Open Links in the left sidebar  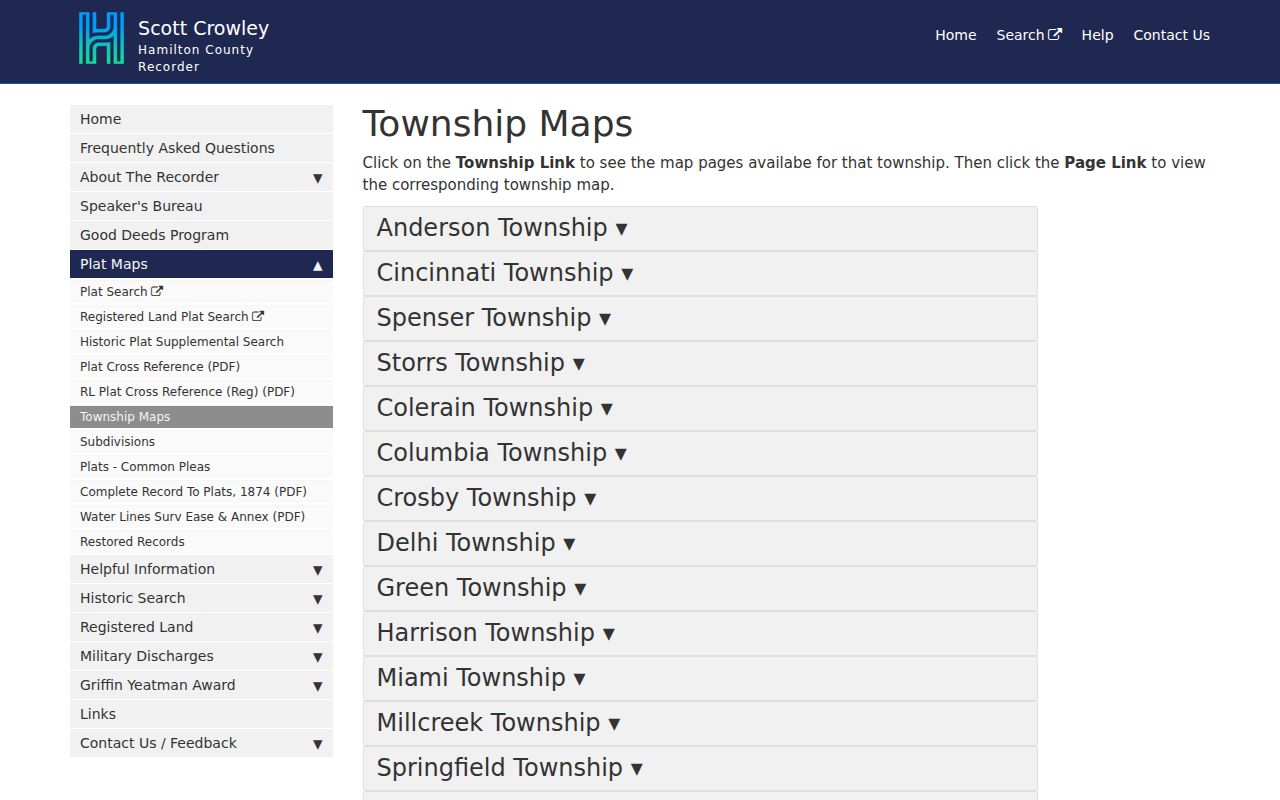coord(201,714)
